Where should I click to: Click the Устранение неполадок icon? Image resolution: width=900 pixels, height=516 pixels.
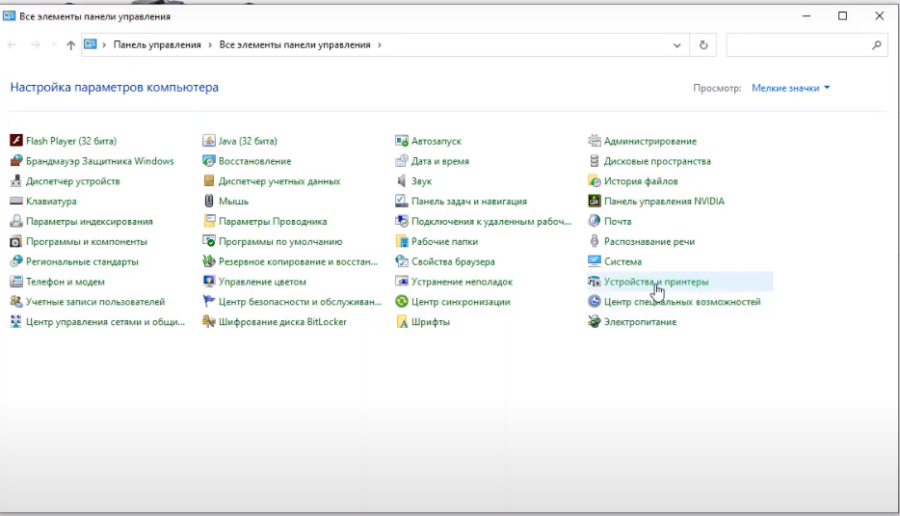tap(402, 281)
